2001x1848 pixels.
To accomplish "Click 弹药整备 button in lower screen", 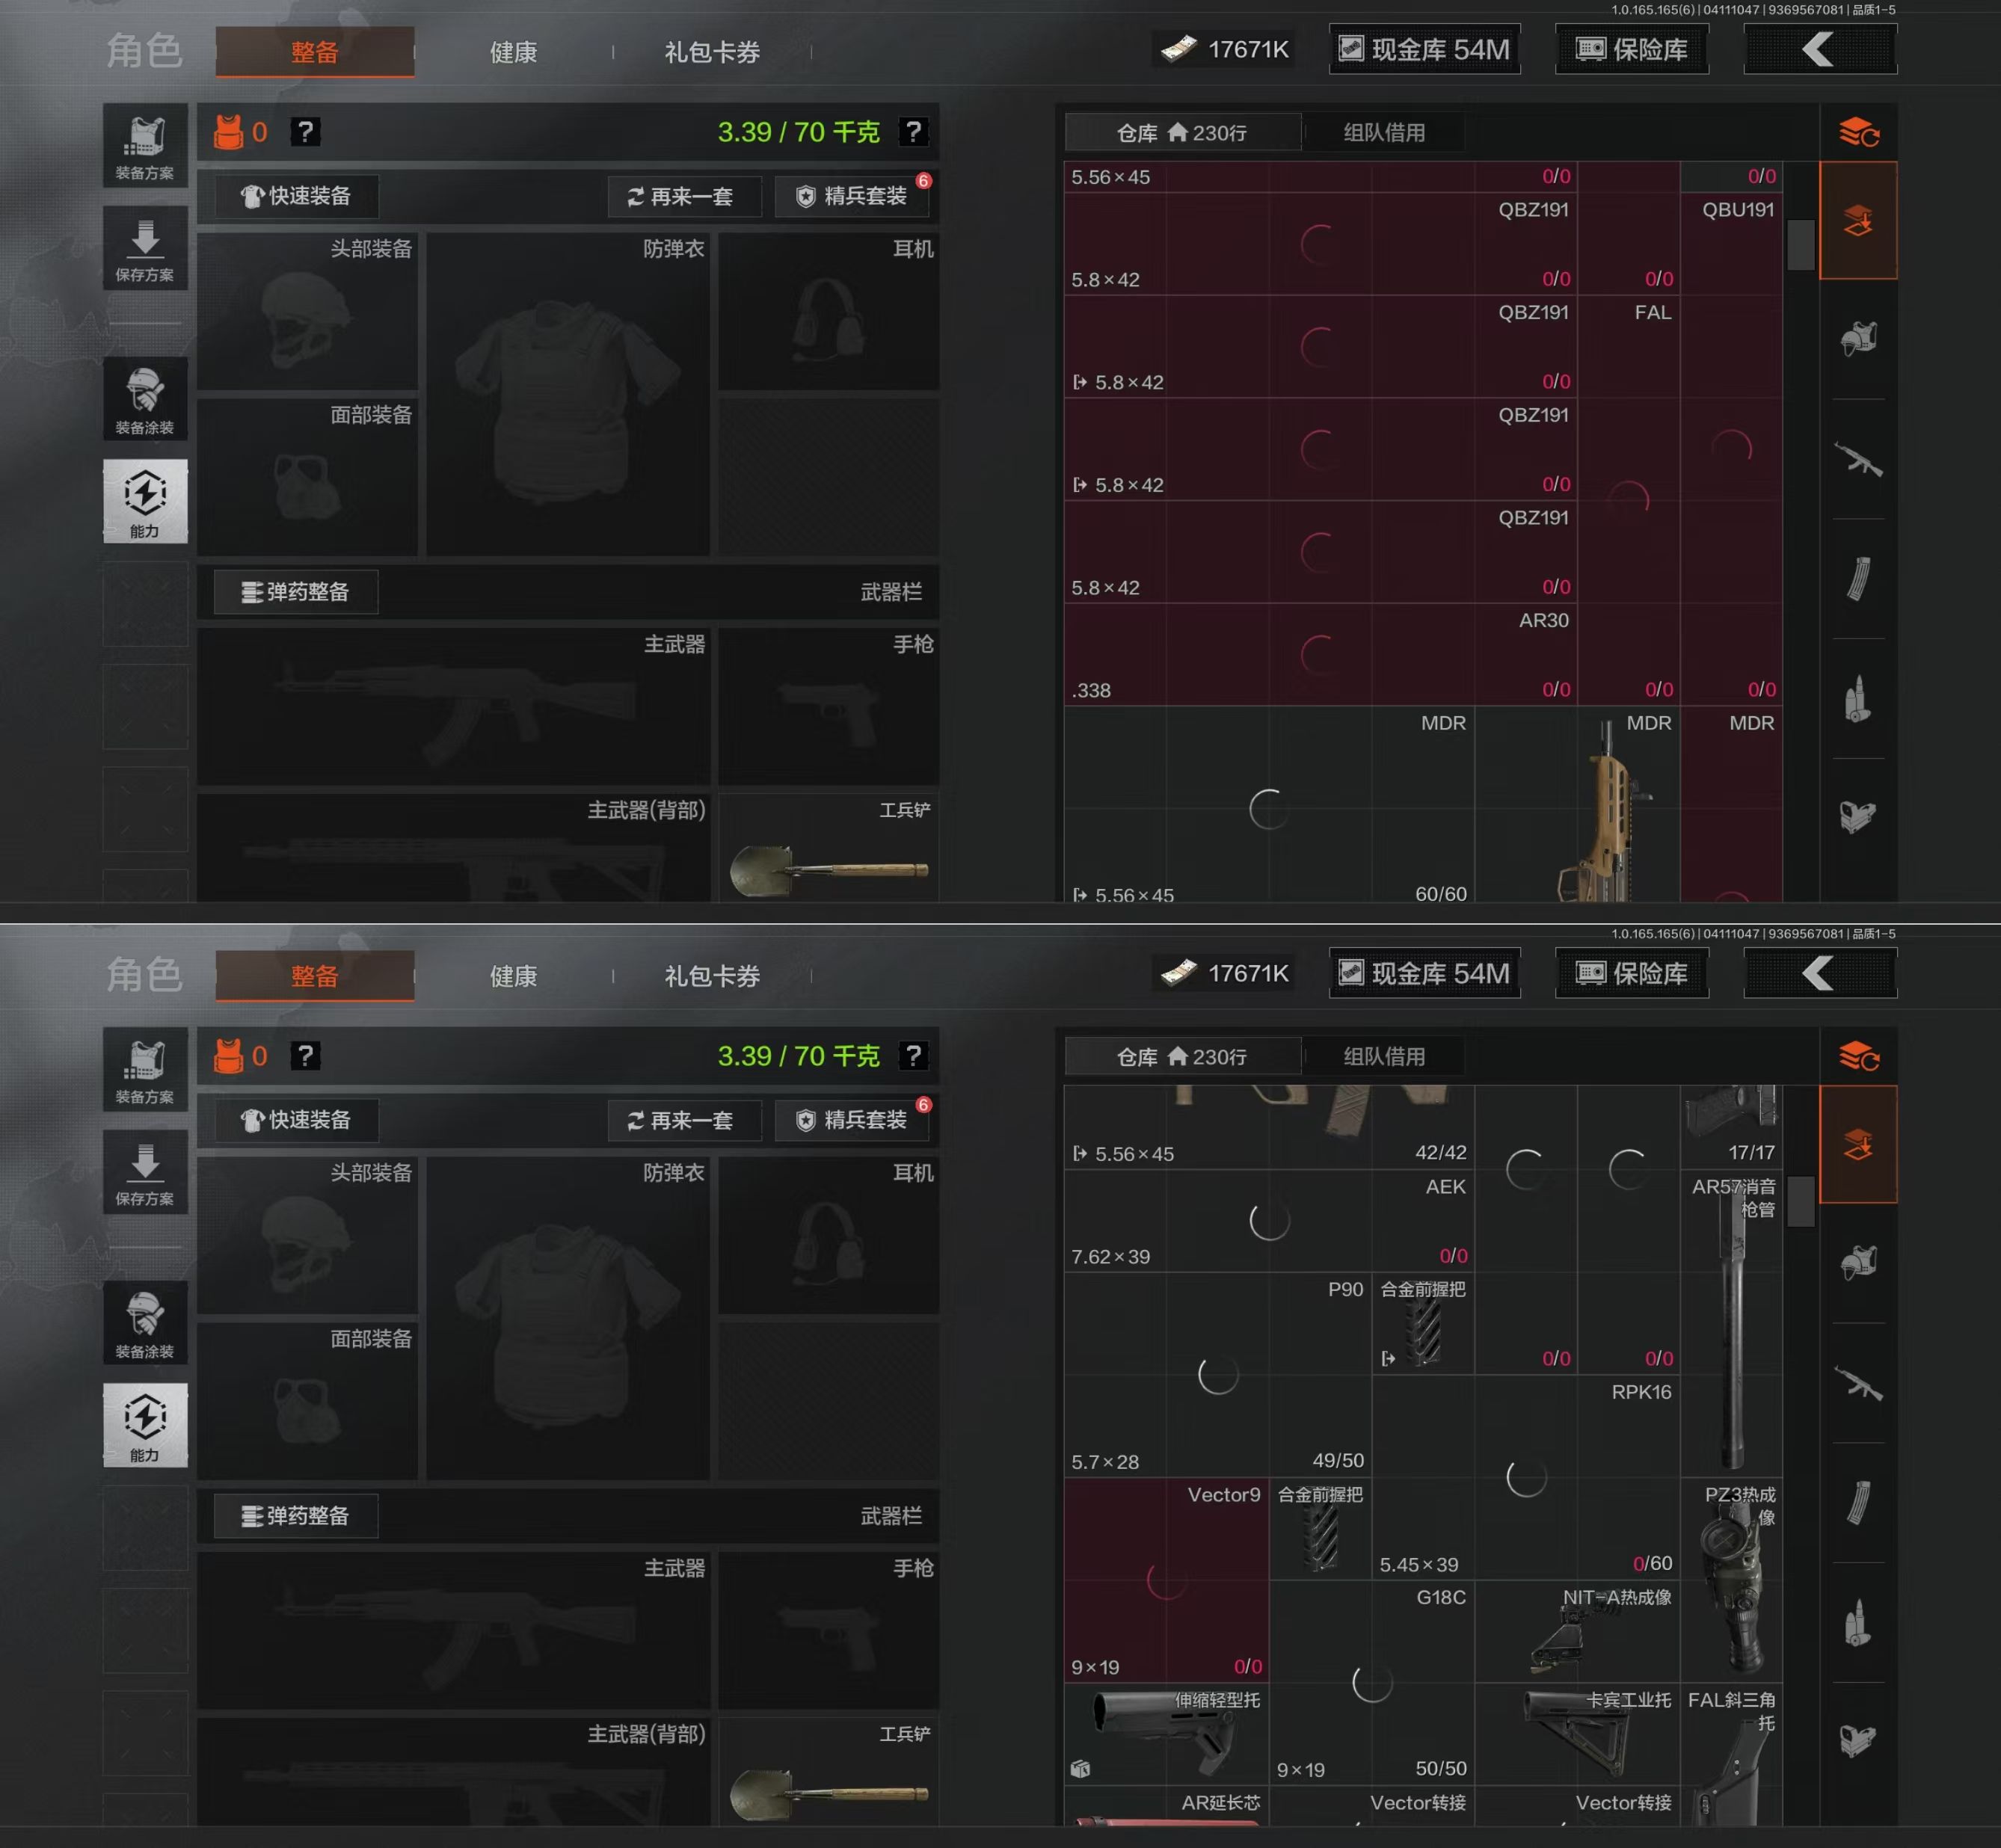I will click(x=296, y=1516).
